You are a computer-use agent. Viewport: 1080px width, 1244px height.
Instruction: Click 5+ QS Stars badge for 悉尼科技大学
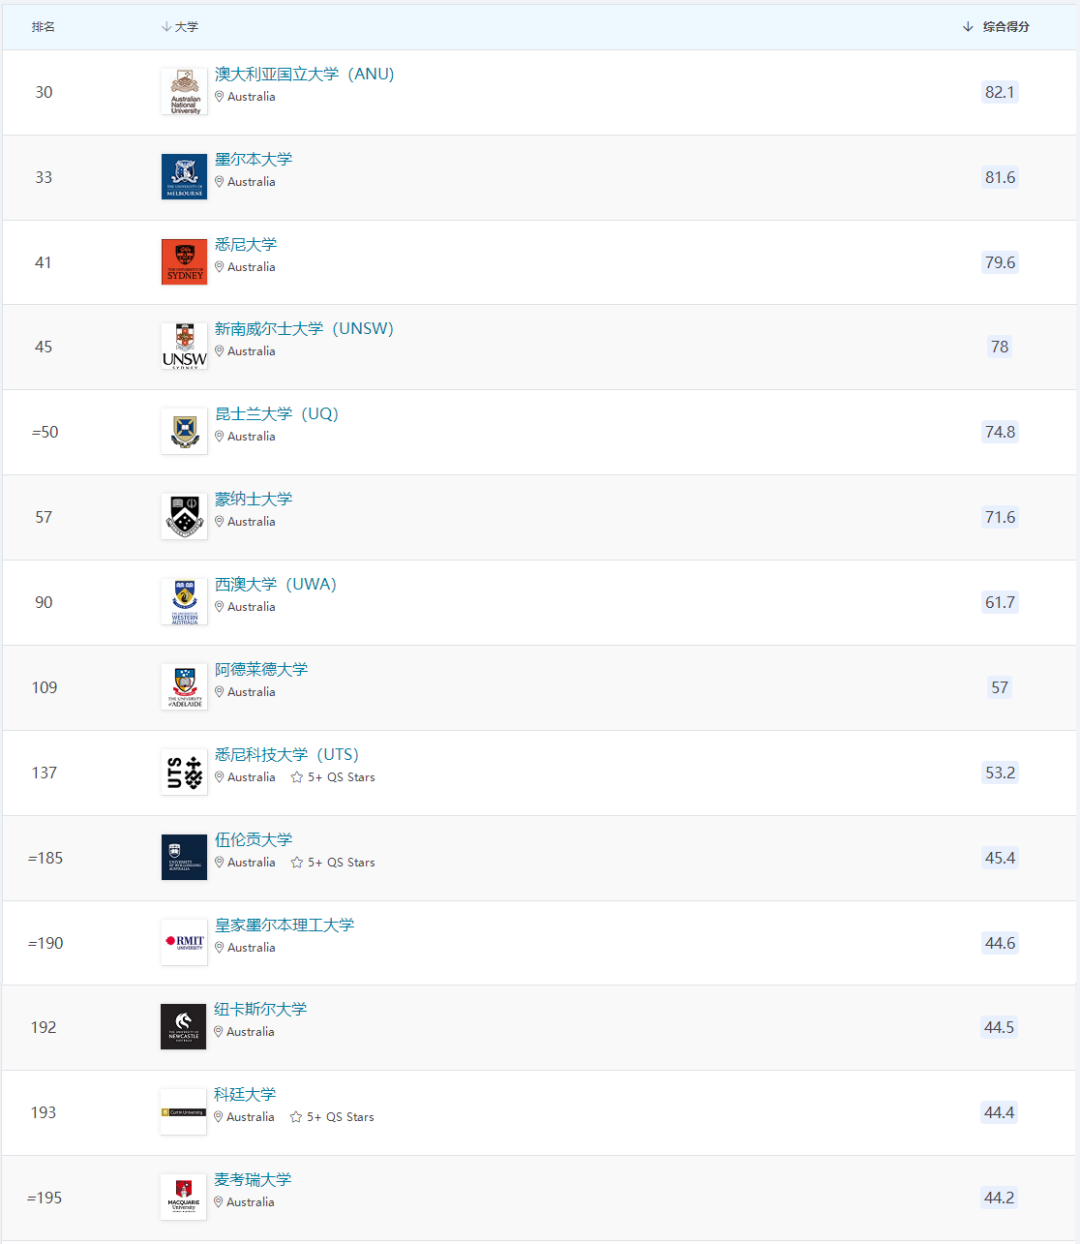[333, 777]
